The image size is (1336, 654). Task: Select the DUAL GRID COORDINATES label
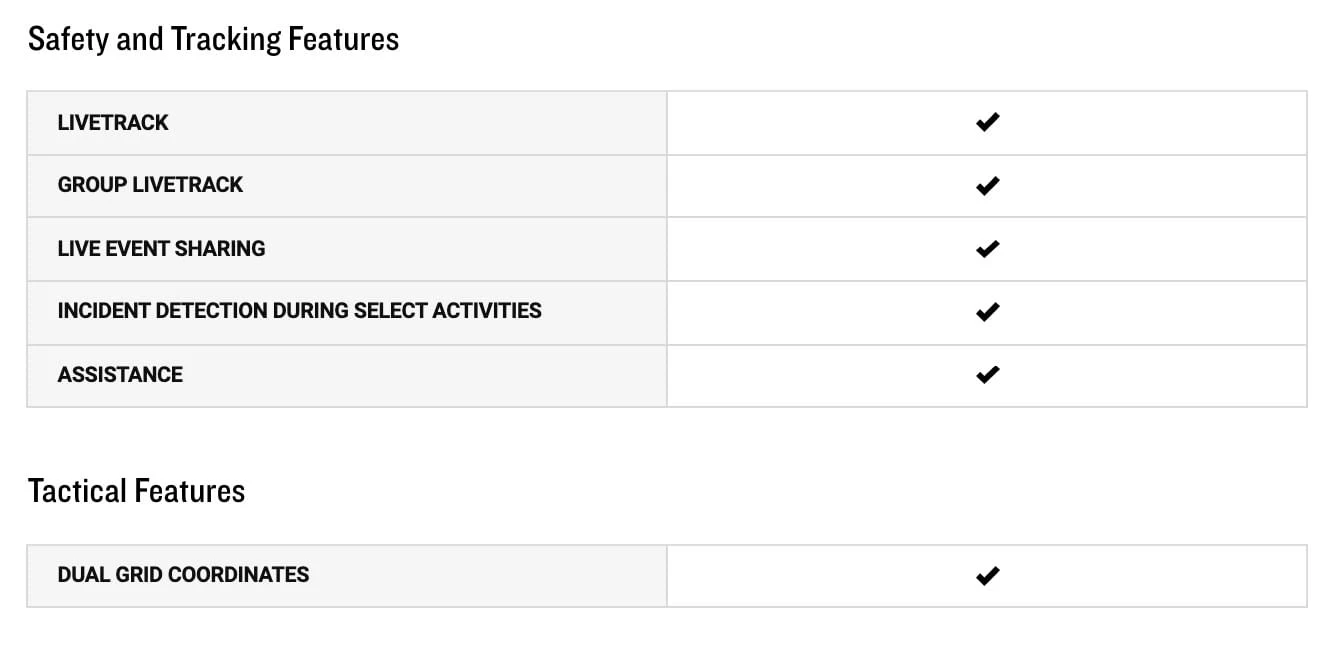click(x=183, y=575)
